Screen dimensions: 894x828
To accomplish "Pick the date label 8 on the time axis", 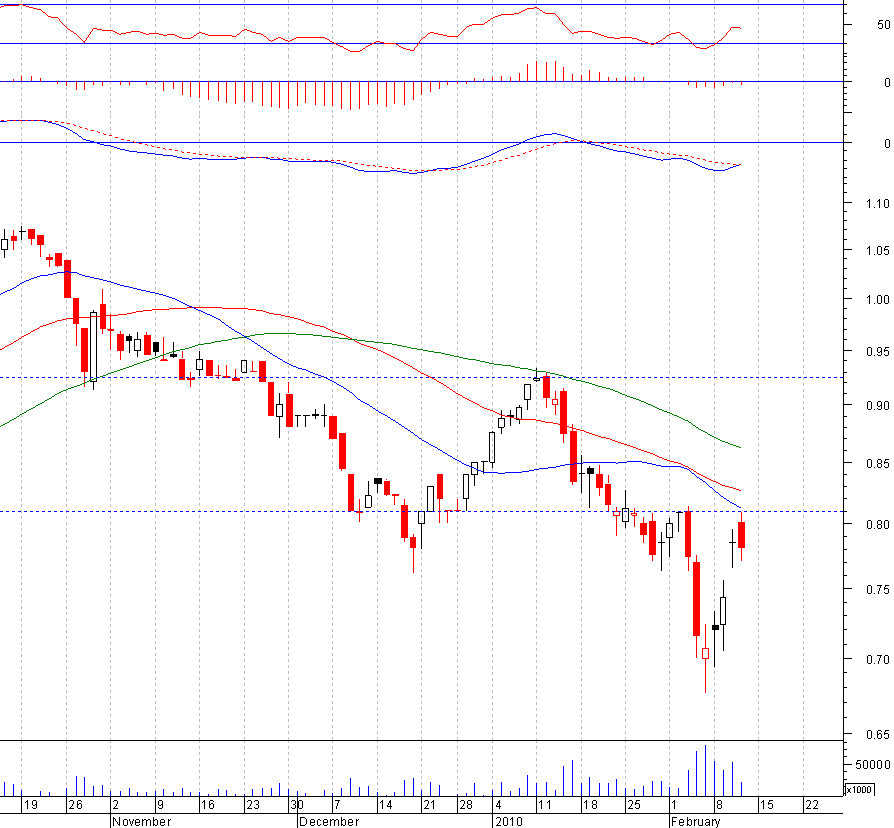I will click(x=720, y=805).
